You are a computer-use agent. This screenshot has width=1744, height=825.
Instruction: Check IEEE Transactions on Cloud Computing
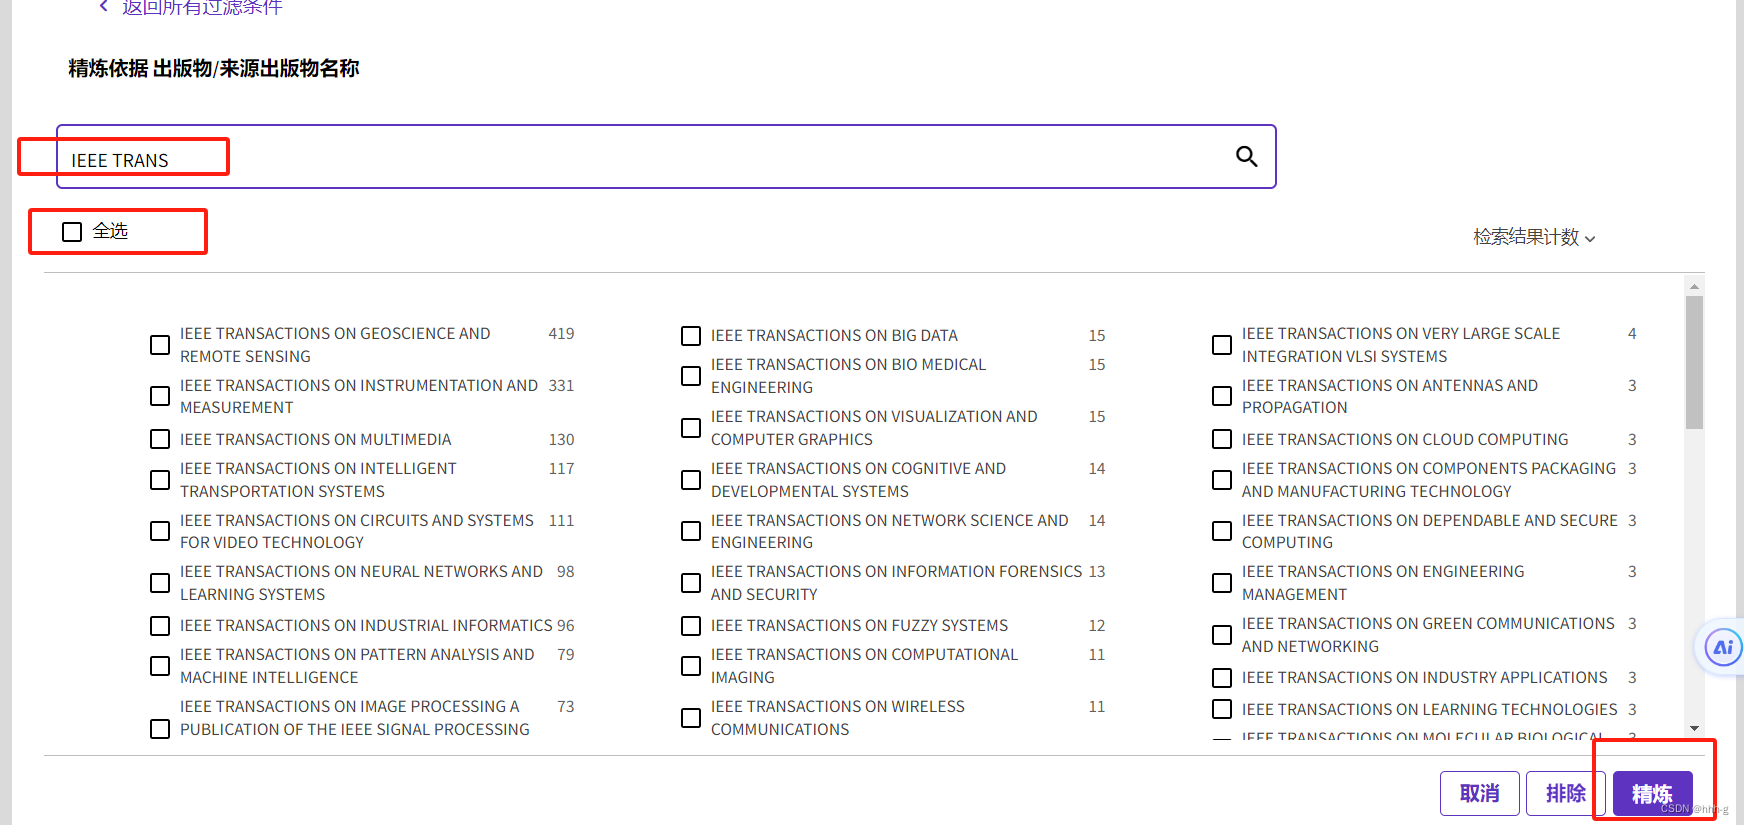(x=1222, y=439)
